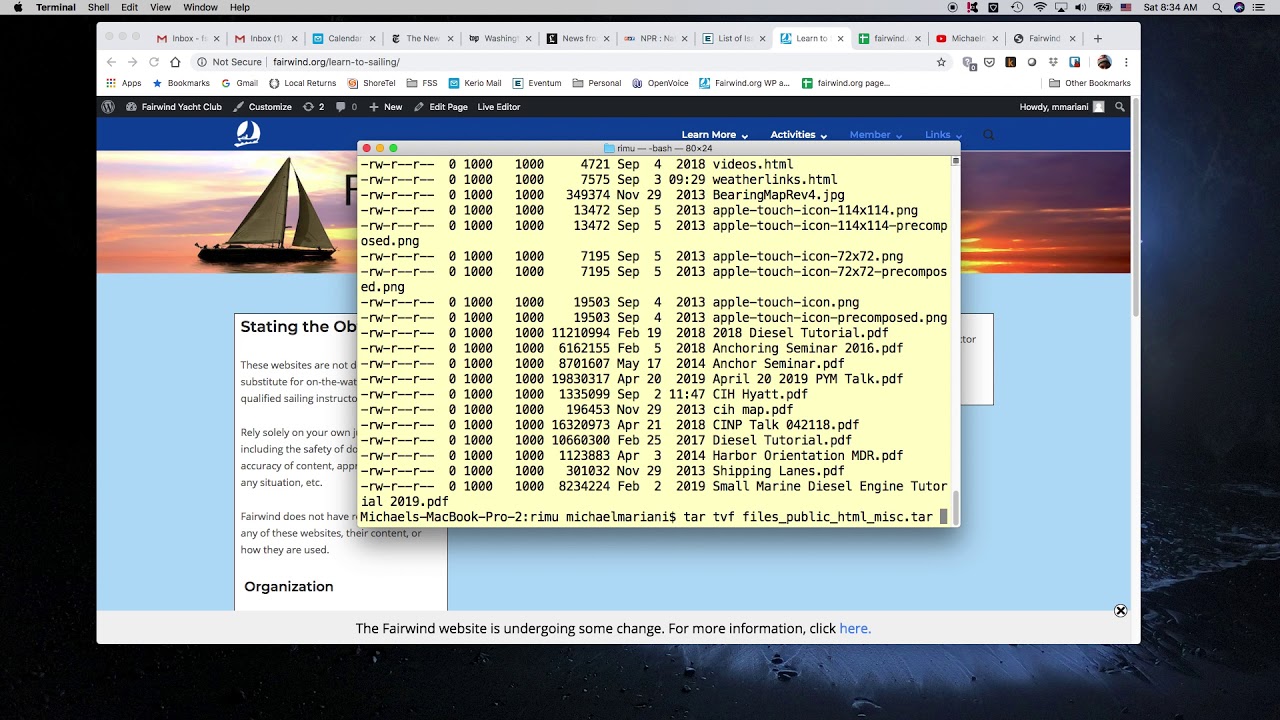Open the Help menu

tap(240, 7)
